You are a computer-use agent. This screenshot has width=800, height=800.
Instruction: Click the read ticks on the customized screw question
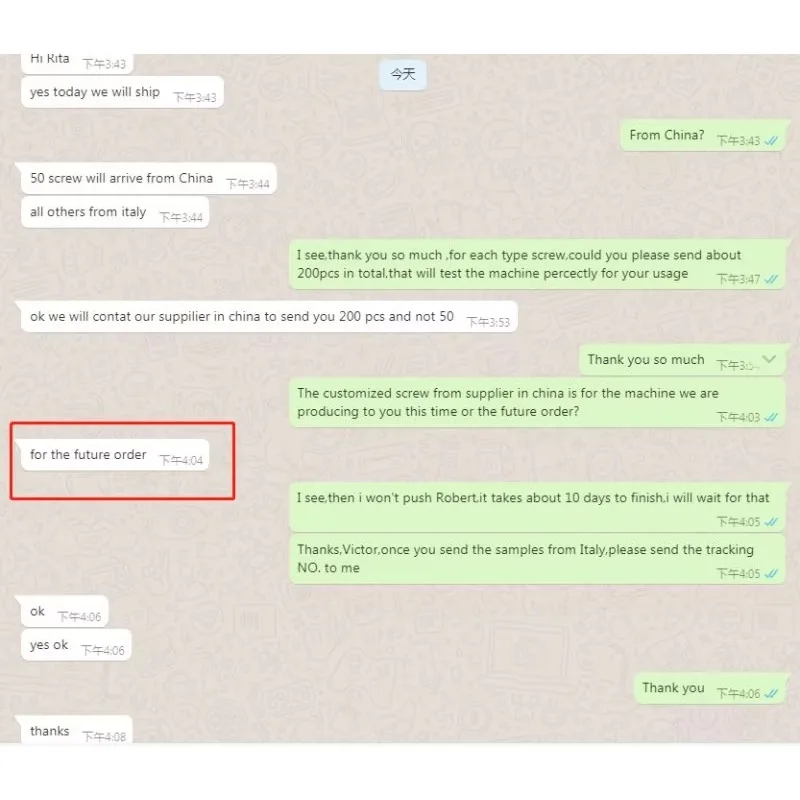(771, 417)
